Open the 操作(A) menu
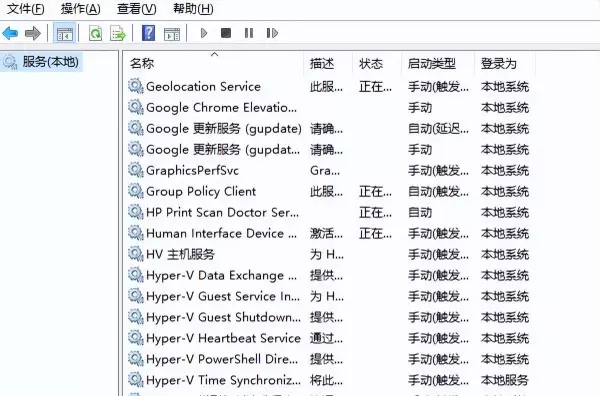Image resolution: width=600 pixels, height=396 pixels. point(80,8)
